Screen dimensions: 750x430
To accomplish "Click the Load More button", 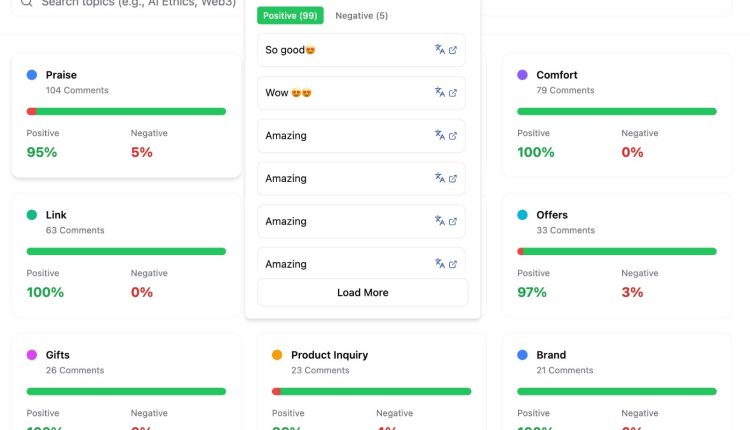I will (x=362, y=293).
